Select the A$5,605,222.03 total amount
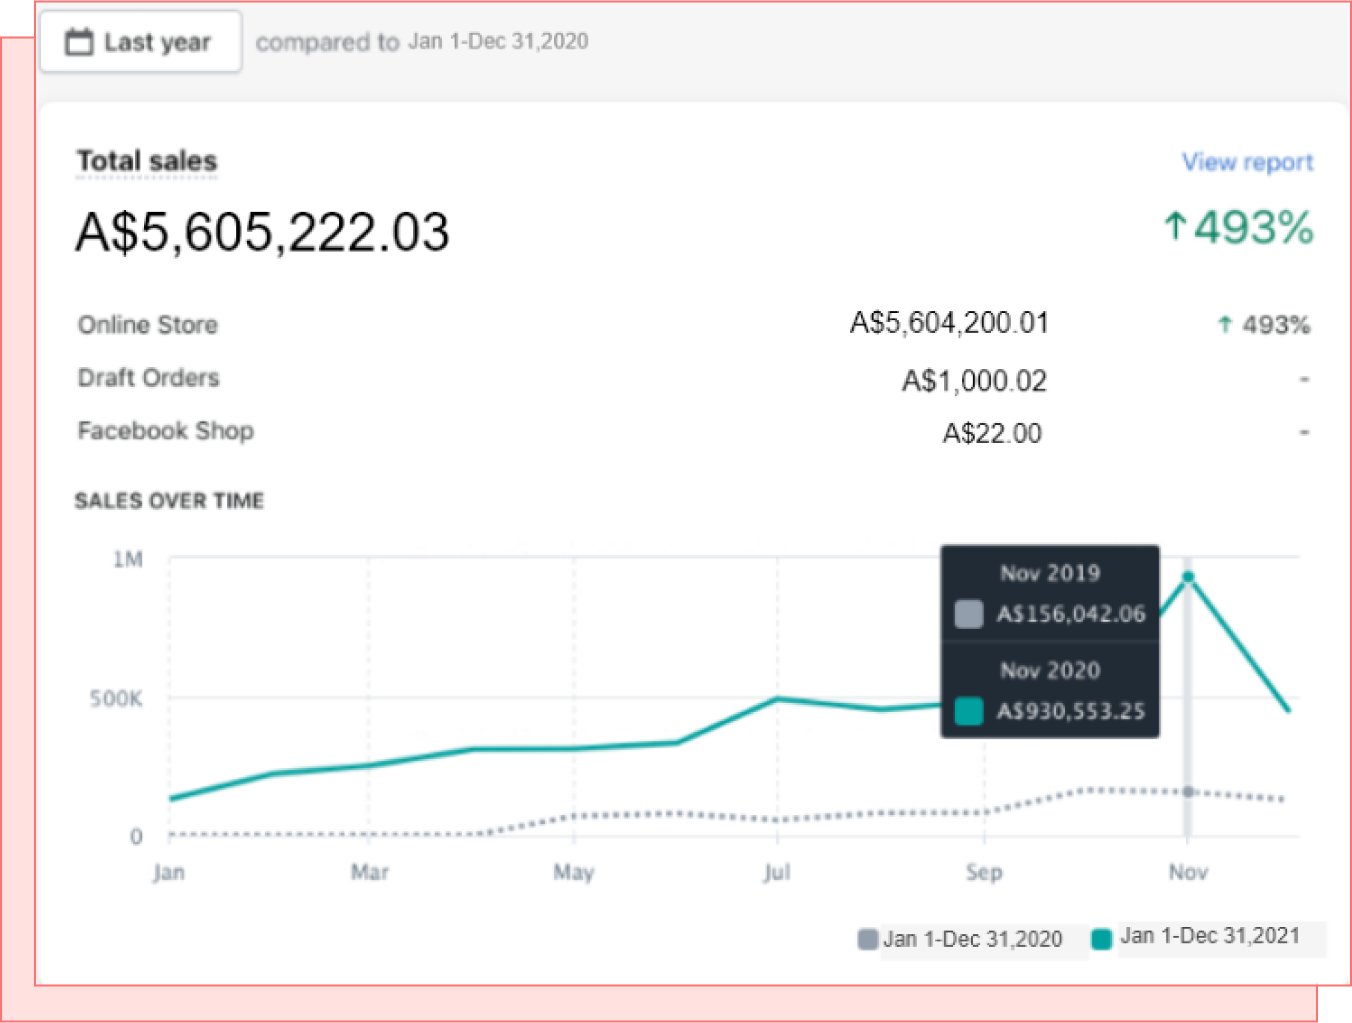The width and height of the screenshot is (1352, 1023). [263, 232]
